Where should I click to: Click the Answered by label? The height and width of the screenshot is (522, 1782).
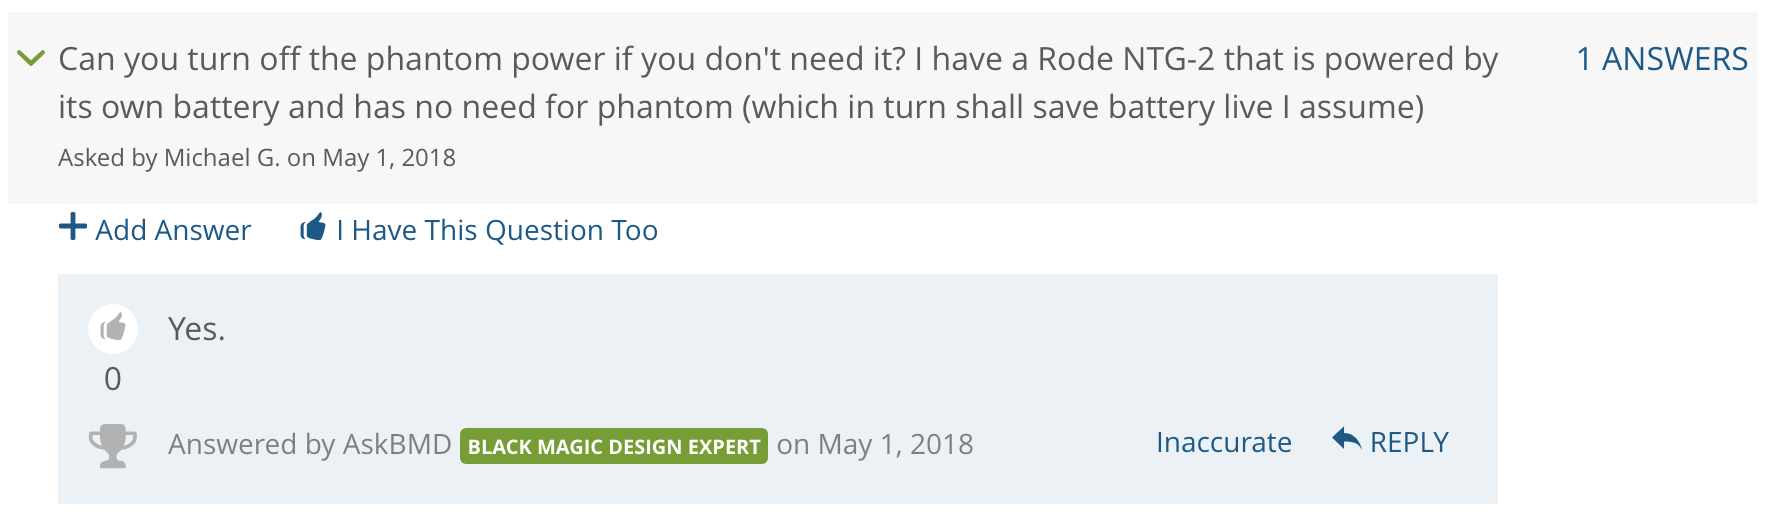pos(252,444)
